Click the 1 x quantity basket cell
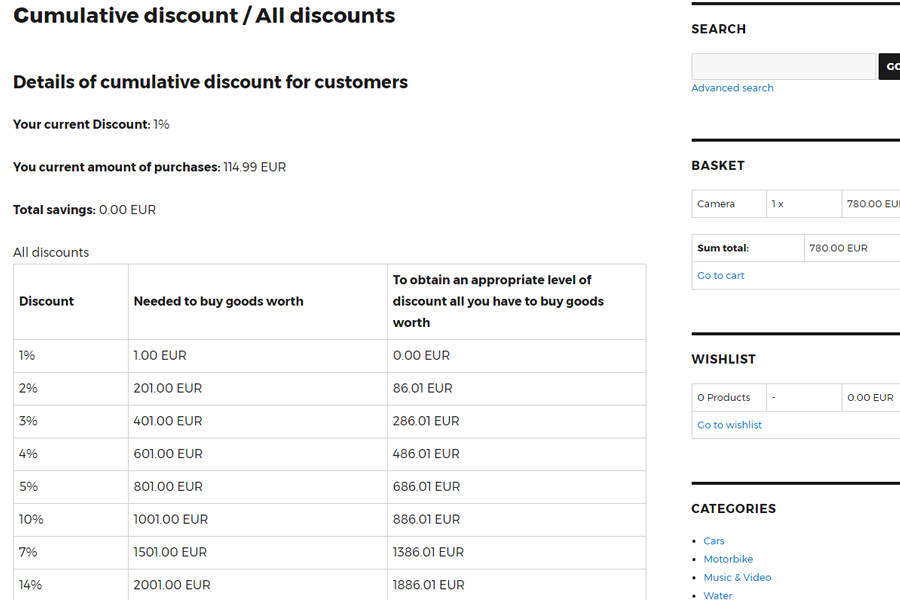The image size is (900, 600). click(x=777, y=204)
